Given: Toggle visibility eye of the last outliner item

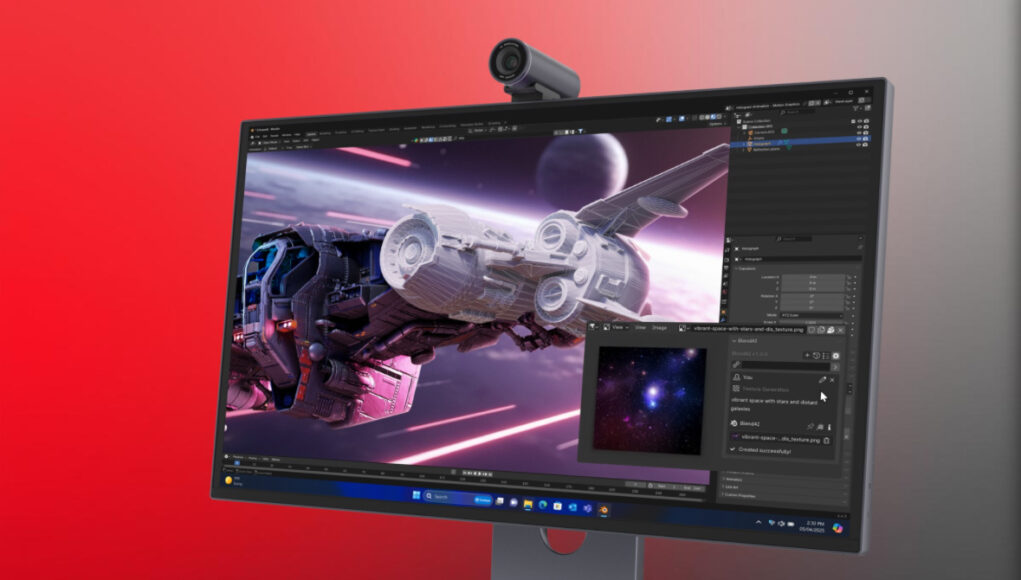Looking at the screenshot, I should pos(859,143).
